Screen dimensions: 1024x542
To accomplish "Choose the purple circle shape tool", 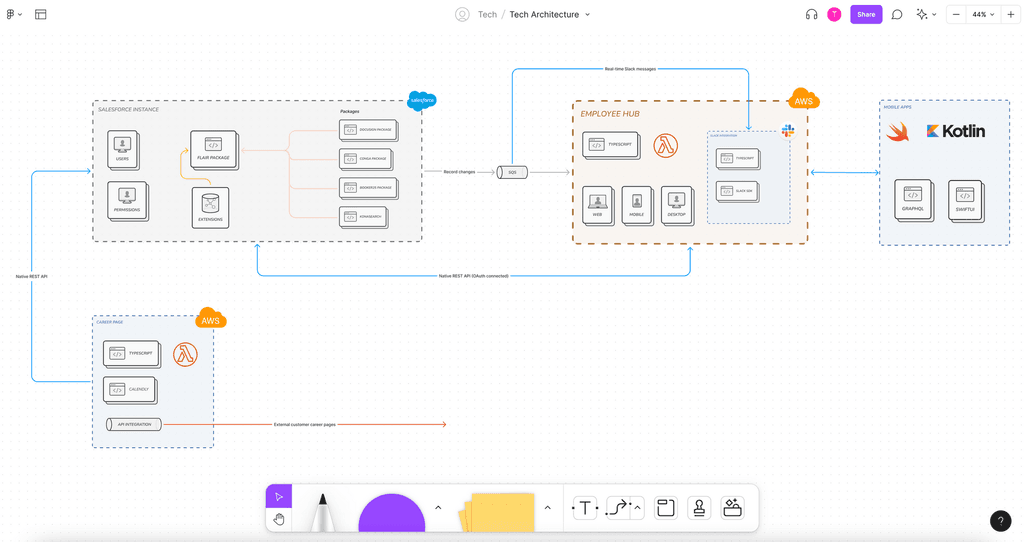I will pos(392,513).
